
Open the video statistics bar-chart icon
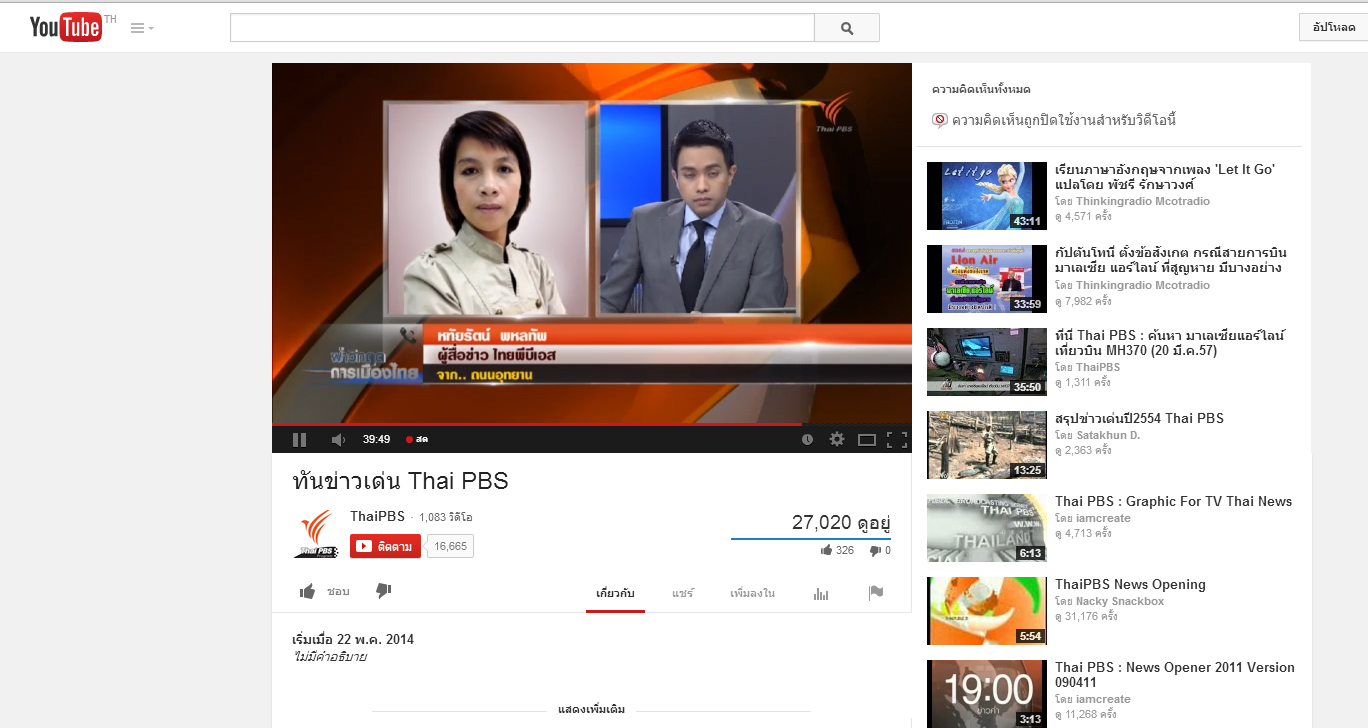tap(821, 593)
